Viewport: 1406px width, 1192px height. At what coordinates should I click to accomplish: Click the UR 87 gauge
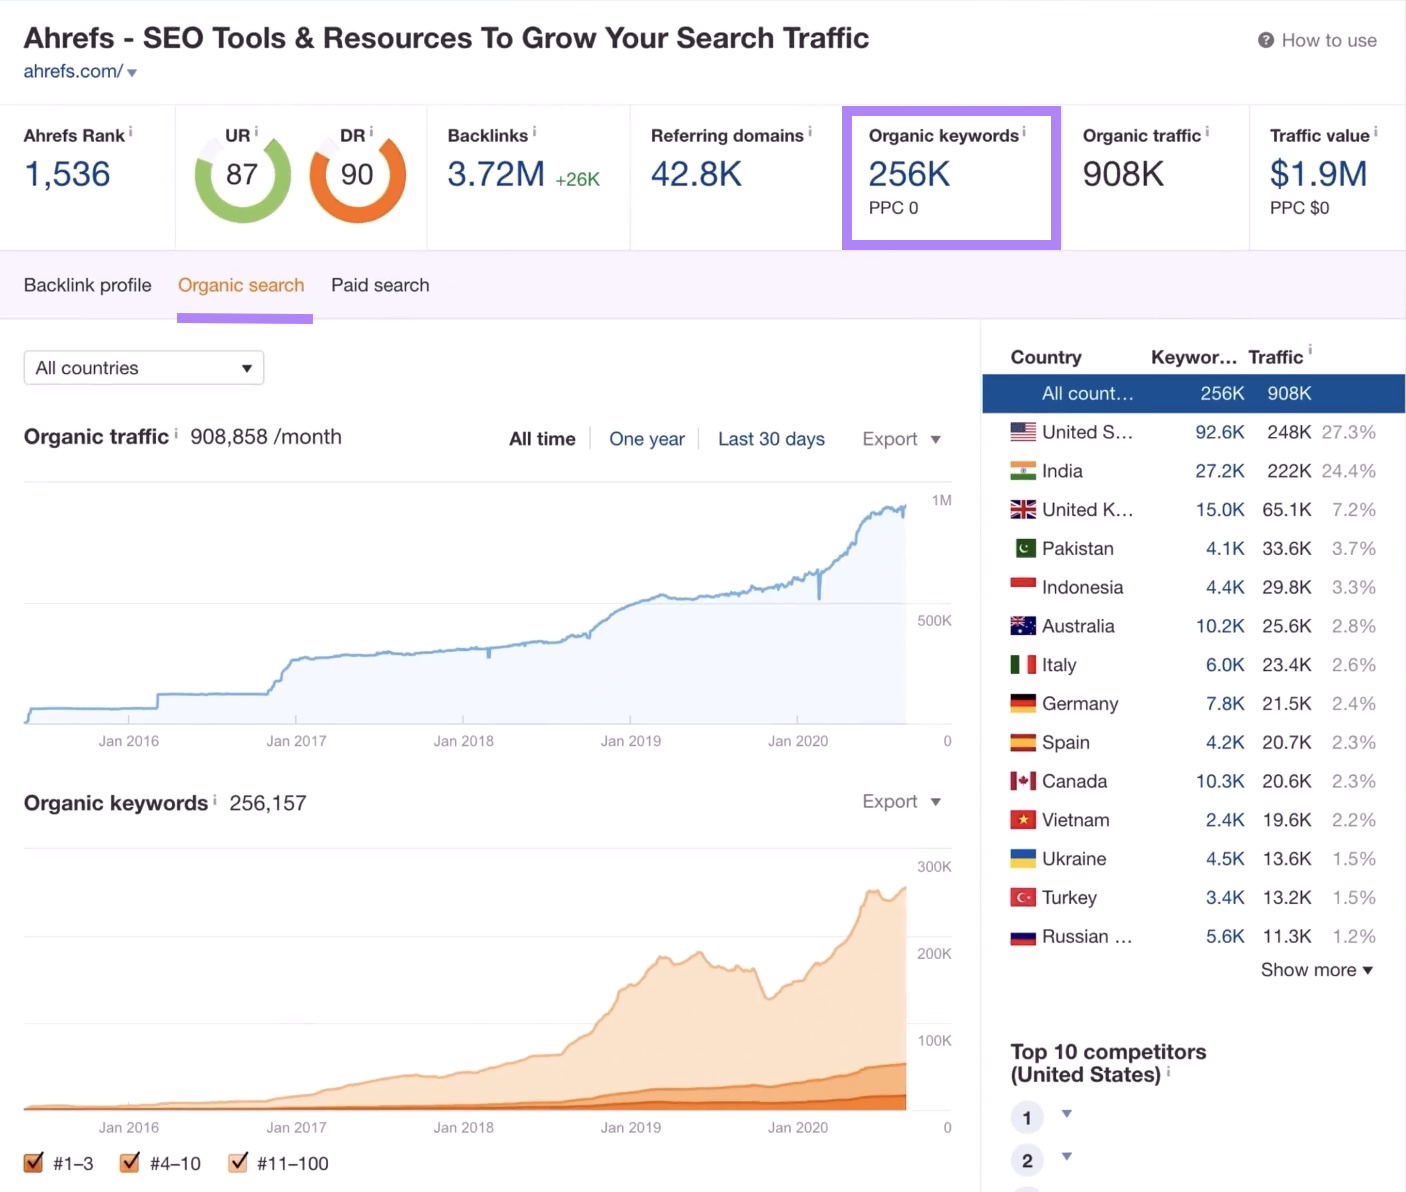pos(242,175)
